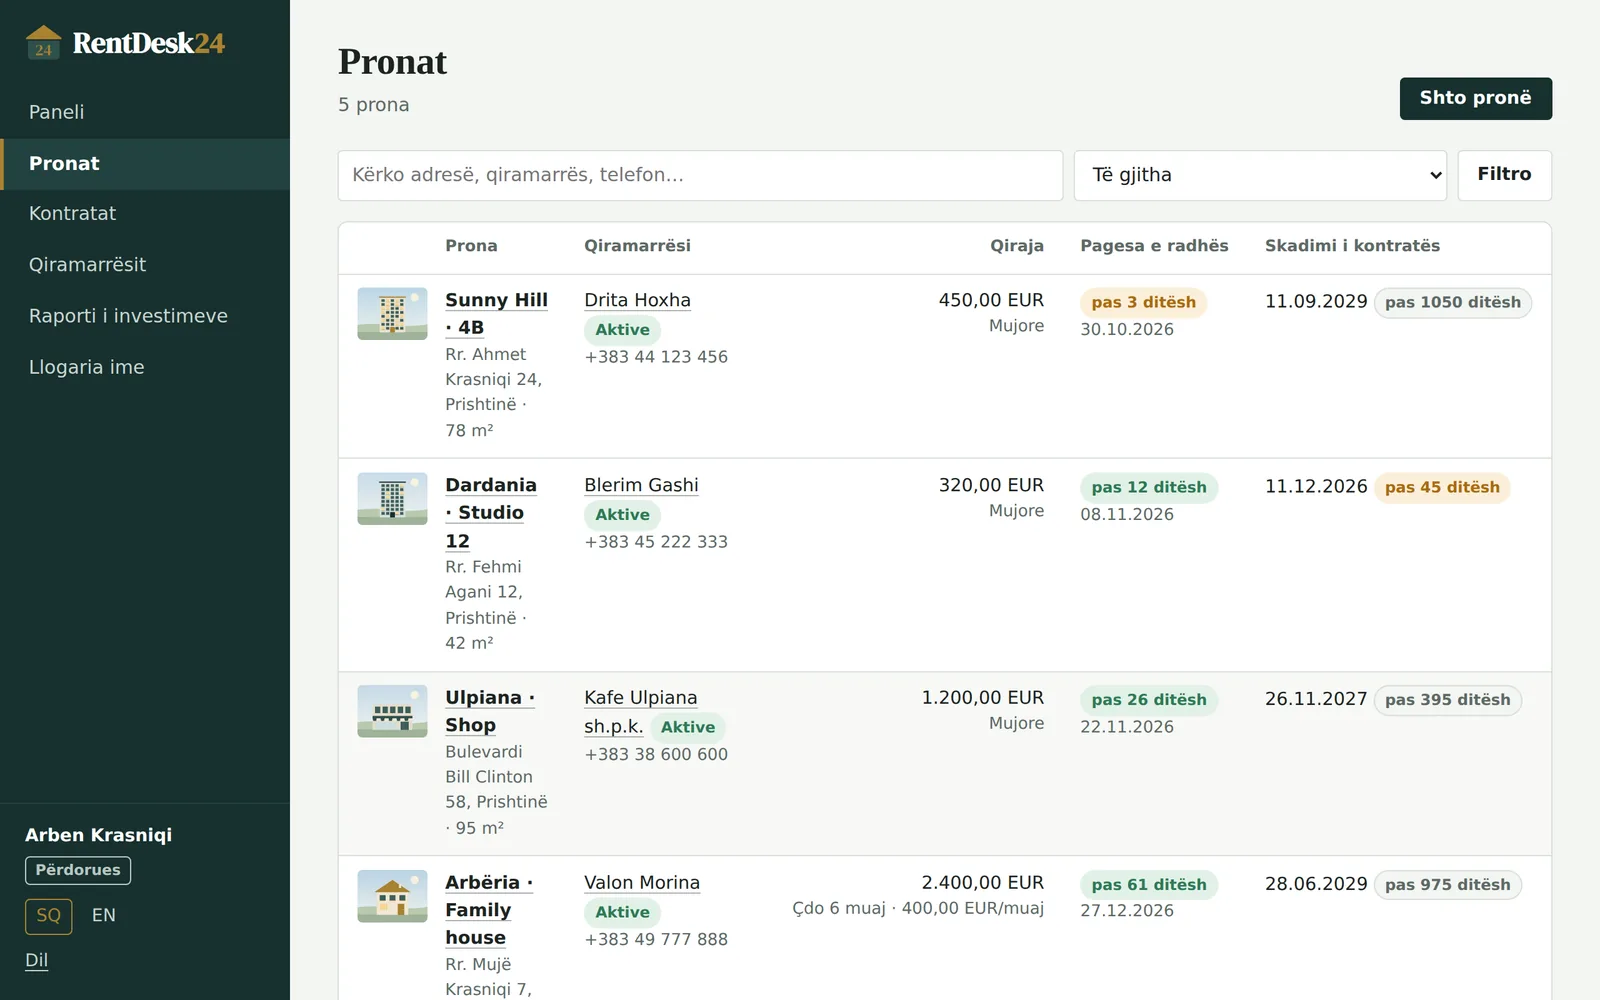Click the 'pas 26 ditësh' payment badge
The height and width of the screenshot is (1000, 1600).
pyautogui.click(x=1149, y=700)
